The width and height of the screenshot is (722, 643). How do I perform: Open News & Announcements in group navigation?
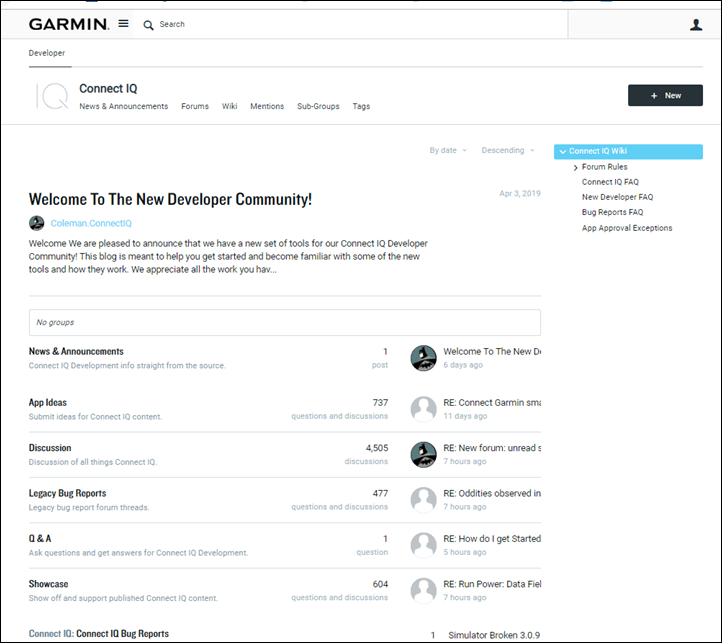(123, 106)
